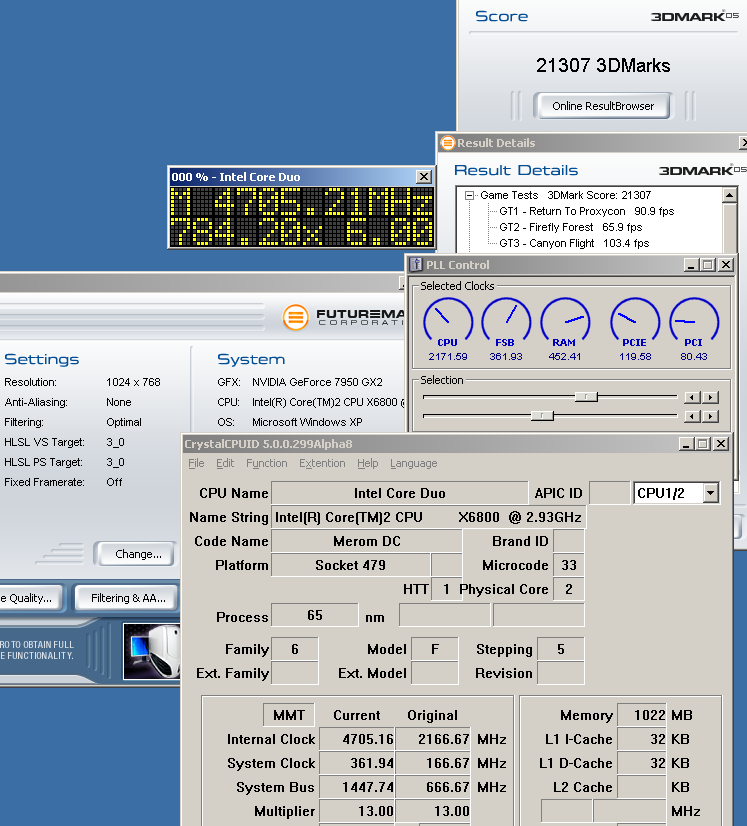
Task: Click the Microcode value 33
Action: pos(568,565)
